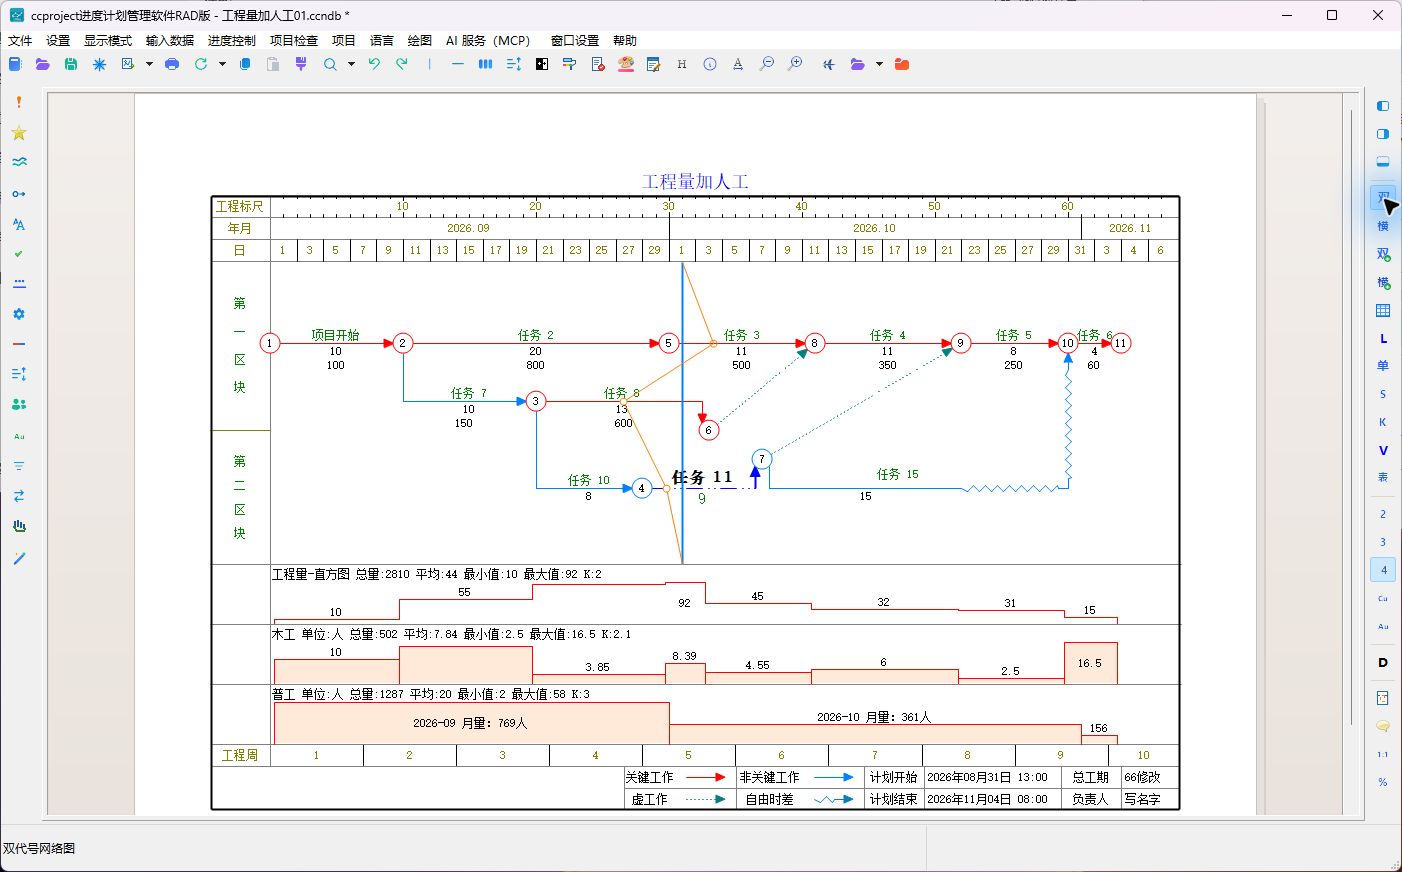The width and height of the screenshot is (1402, 872).
Task: Click the blue vertical current-date line
Action: tap(682, 412)
